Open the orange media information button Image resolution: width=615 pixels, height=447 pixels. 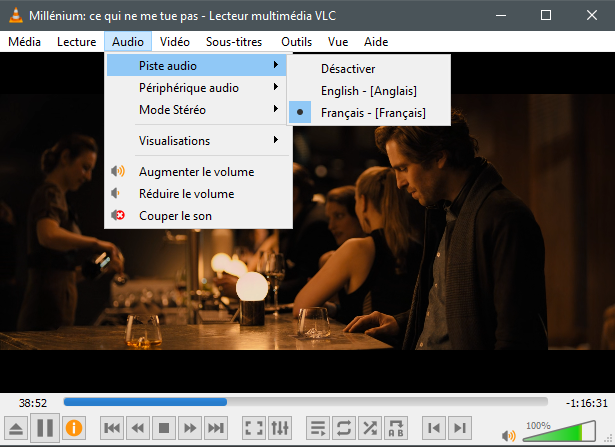[74, 428]
